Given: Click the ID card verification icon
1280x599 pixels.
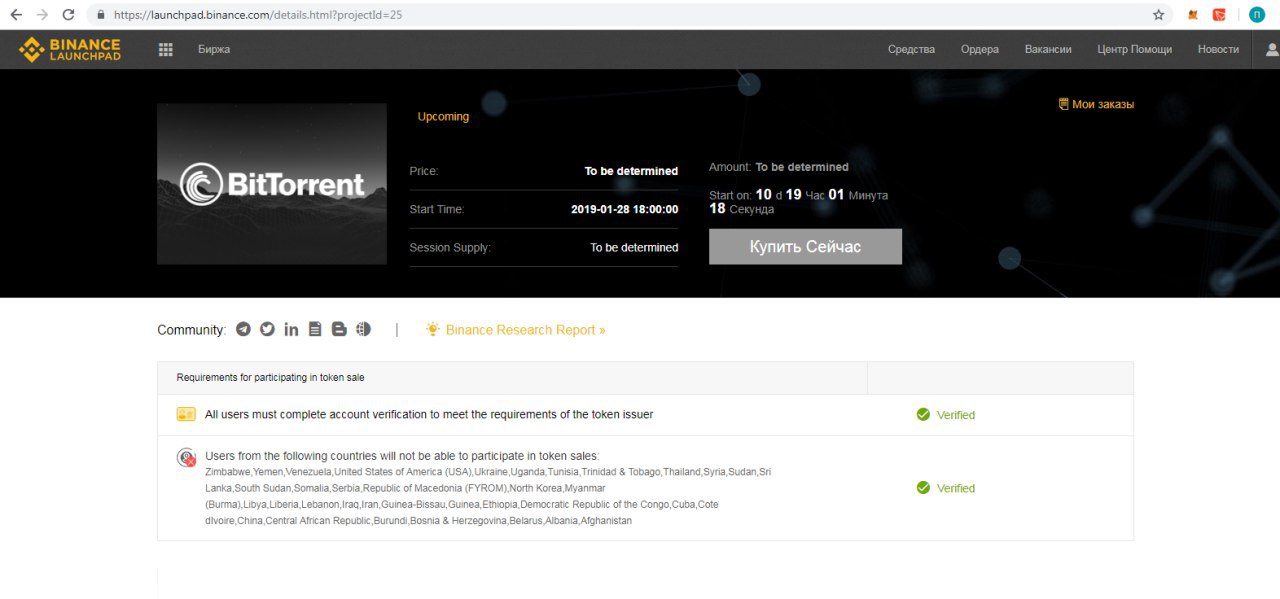Looking at the screenshot, I should (x=186, y=414).
